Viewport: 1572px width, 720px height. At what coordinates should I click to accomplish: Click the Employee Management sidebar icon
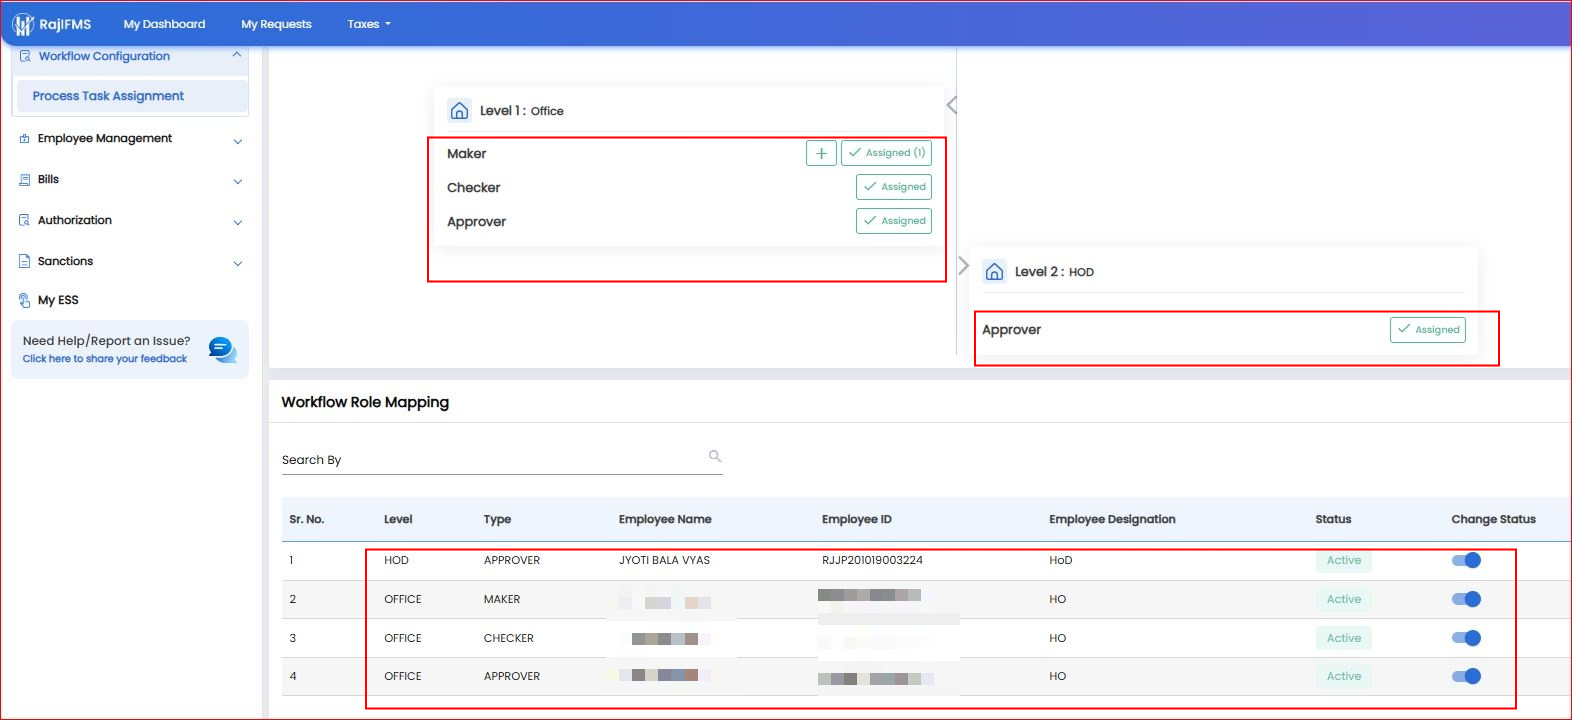click(x=24, y=139)
